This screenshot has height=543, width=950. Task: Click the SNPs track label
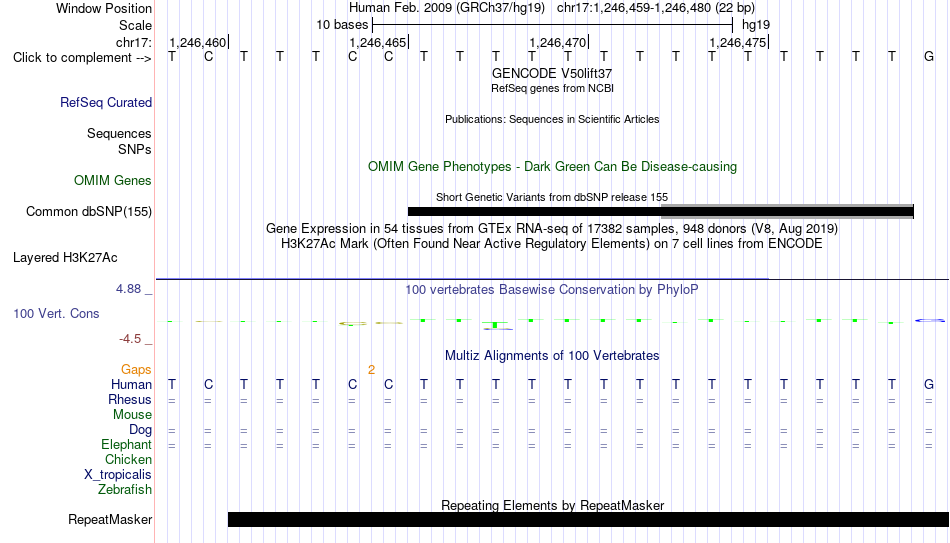(x=135, y=149)
